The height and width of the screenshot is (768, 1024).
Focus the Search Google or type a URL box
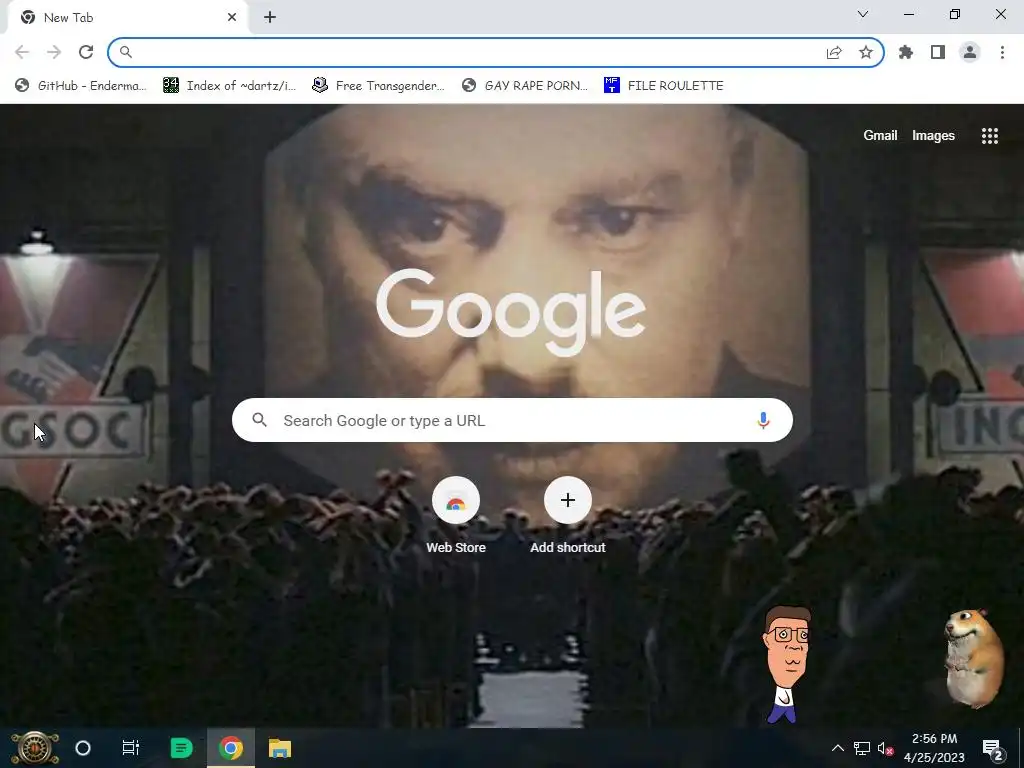pos(512,420)
